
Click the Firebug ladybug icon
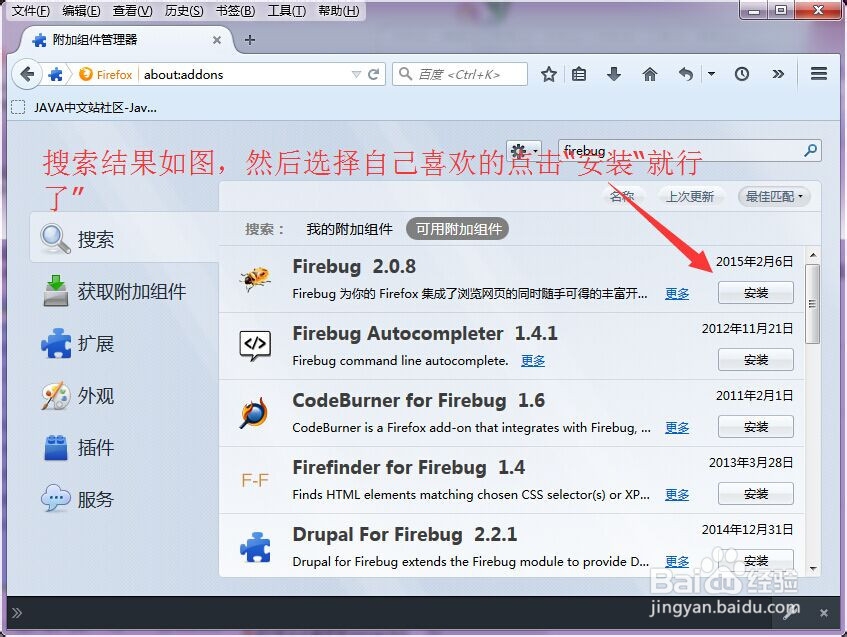pyautogui.click(x=255, y=278)
